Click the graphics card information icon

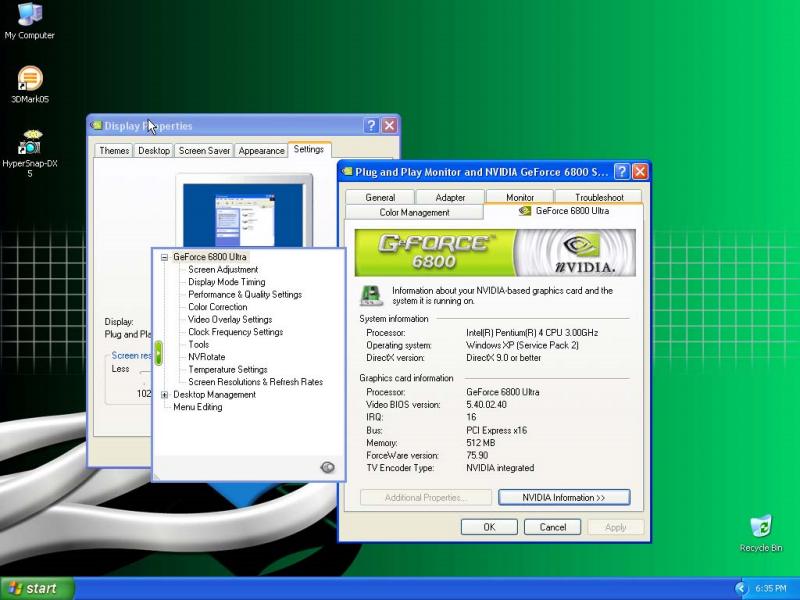pyautogui.click(x=371, y=295)
